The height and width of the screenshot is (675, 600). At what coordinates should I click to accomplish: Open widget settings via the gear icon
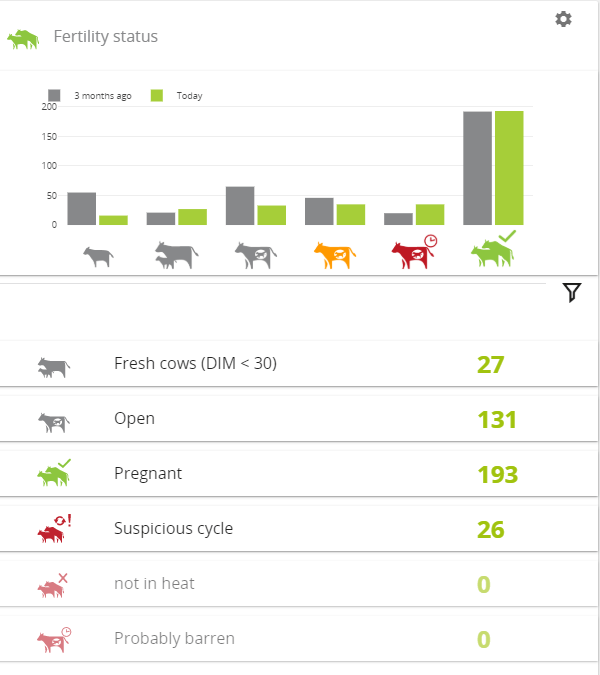pos(563,19)
